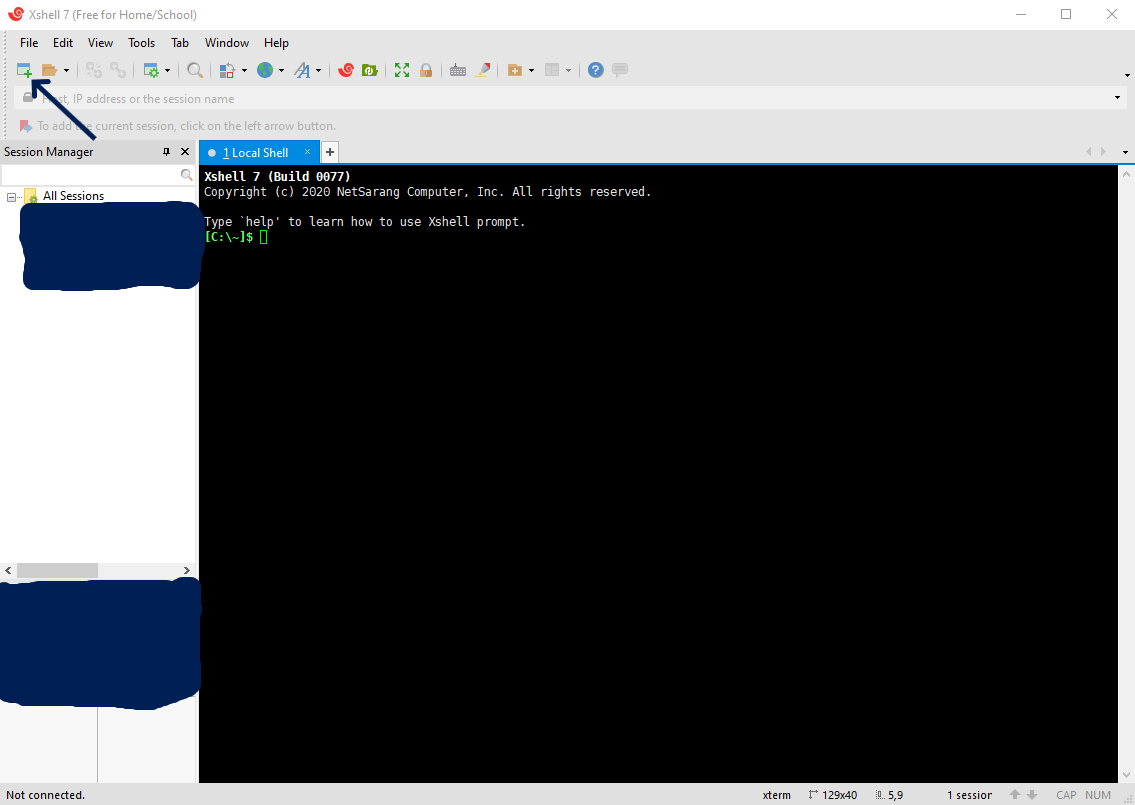1135x805 pixels.
Task: Click the Find magnifier toolbar icon
Action: 195,70
